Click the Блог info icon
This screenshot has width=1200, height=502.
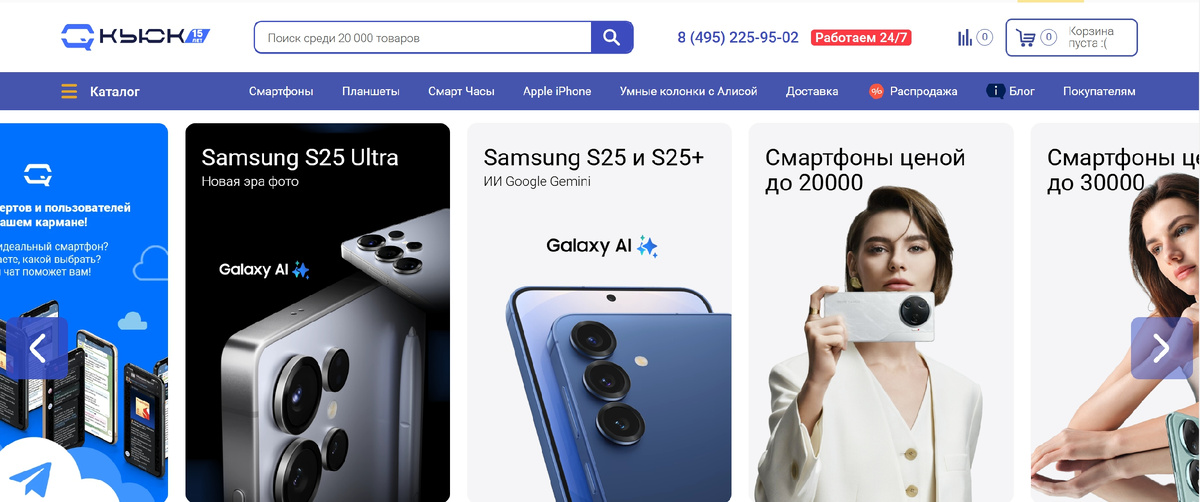pyautogui.click(x=995, y=91)
